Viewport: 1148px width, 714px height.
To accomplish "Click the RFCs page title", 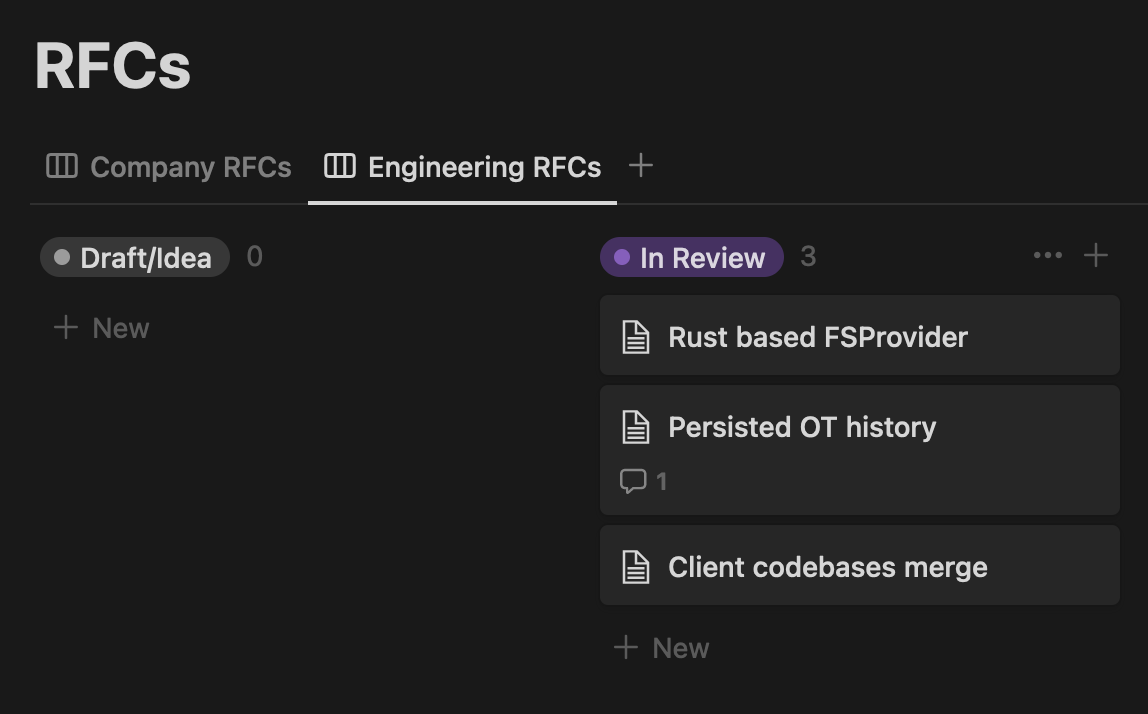I will coord(113,67).
